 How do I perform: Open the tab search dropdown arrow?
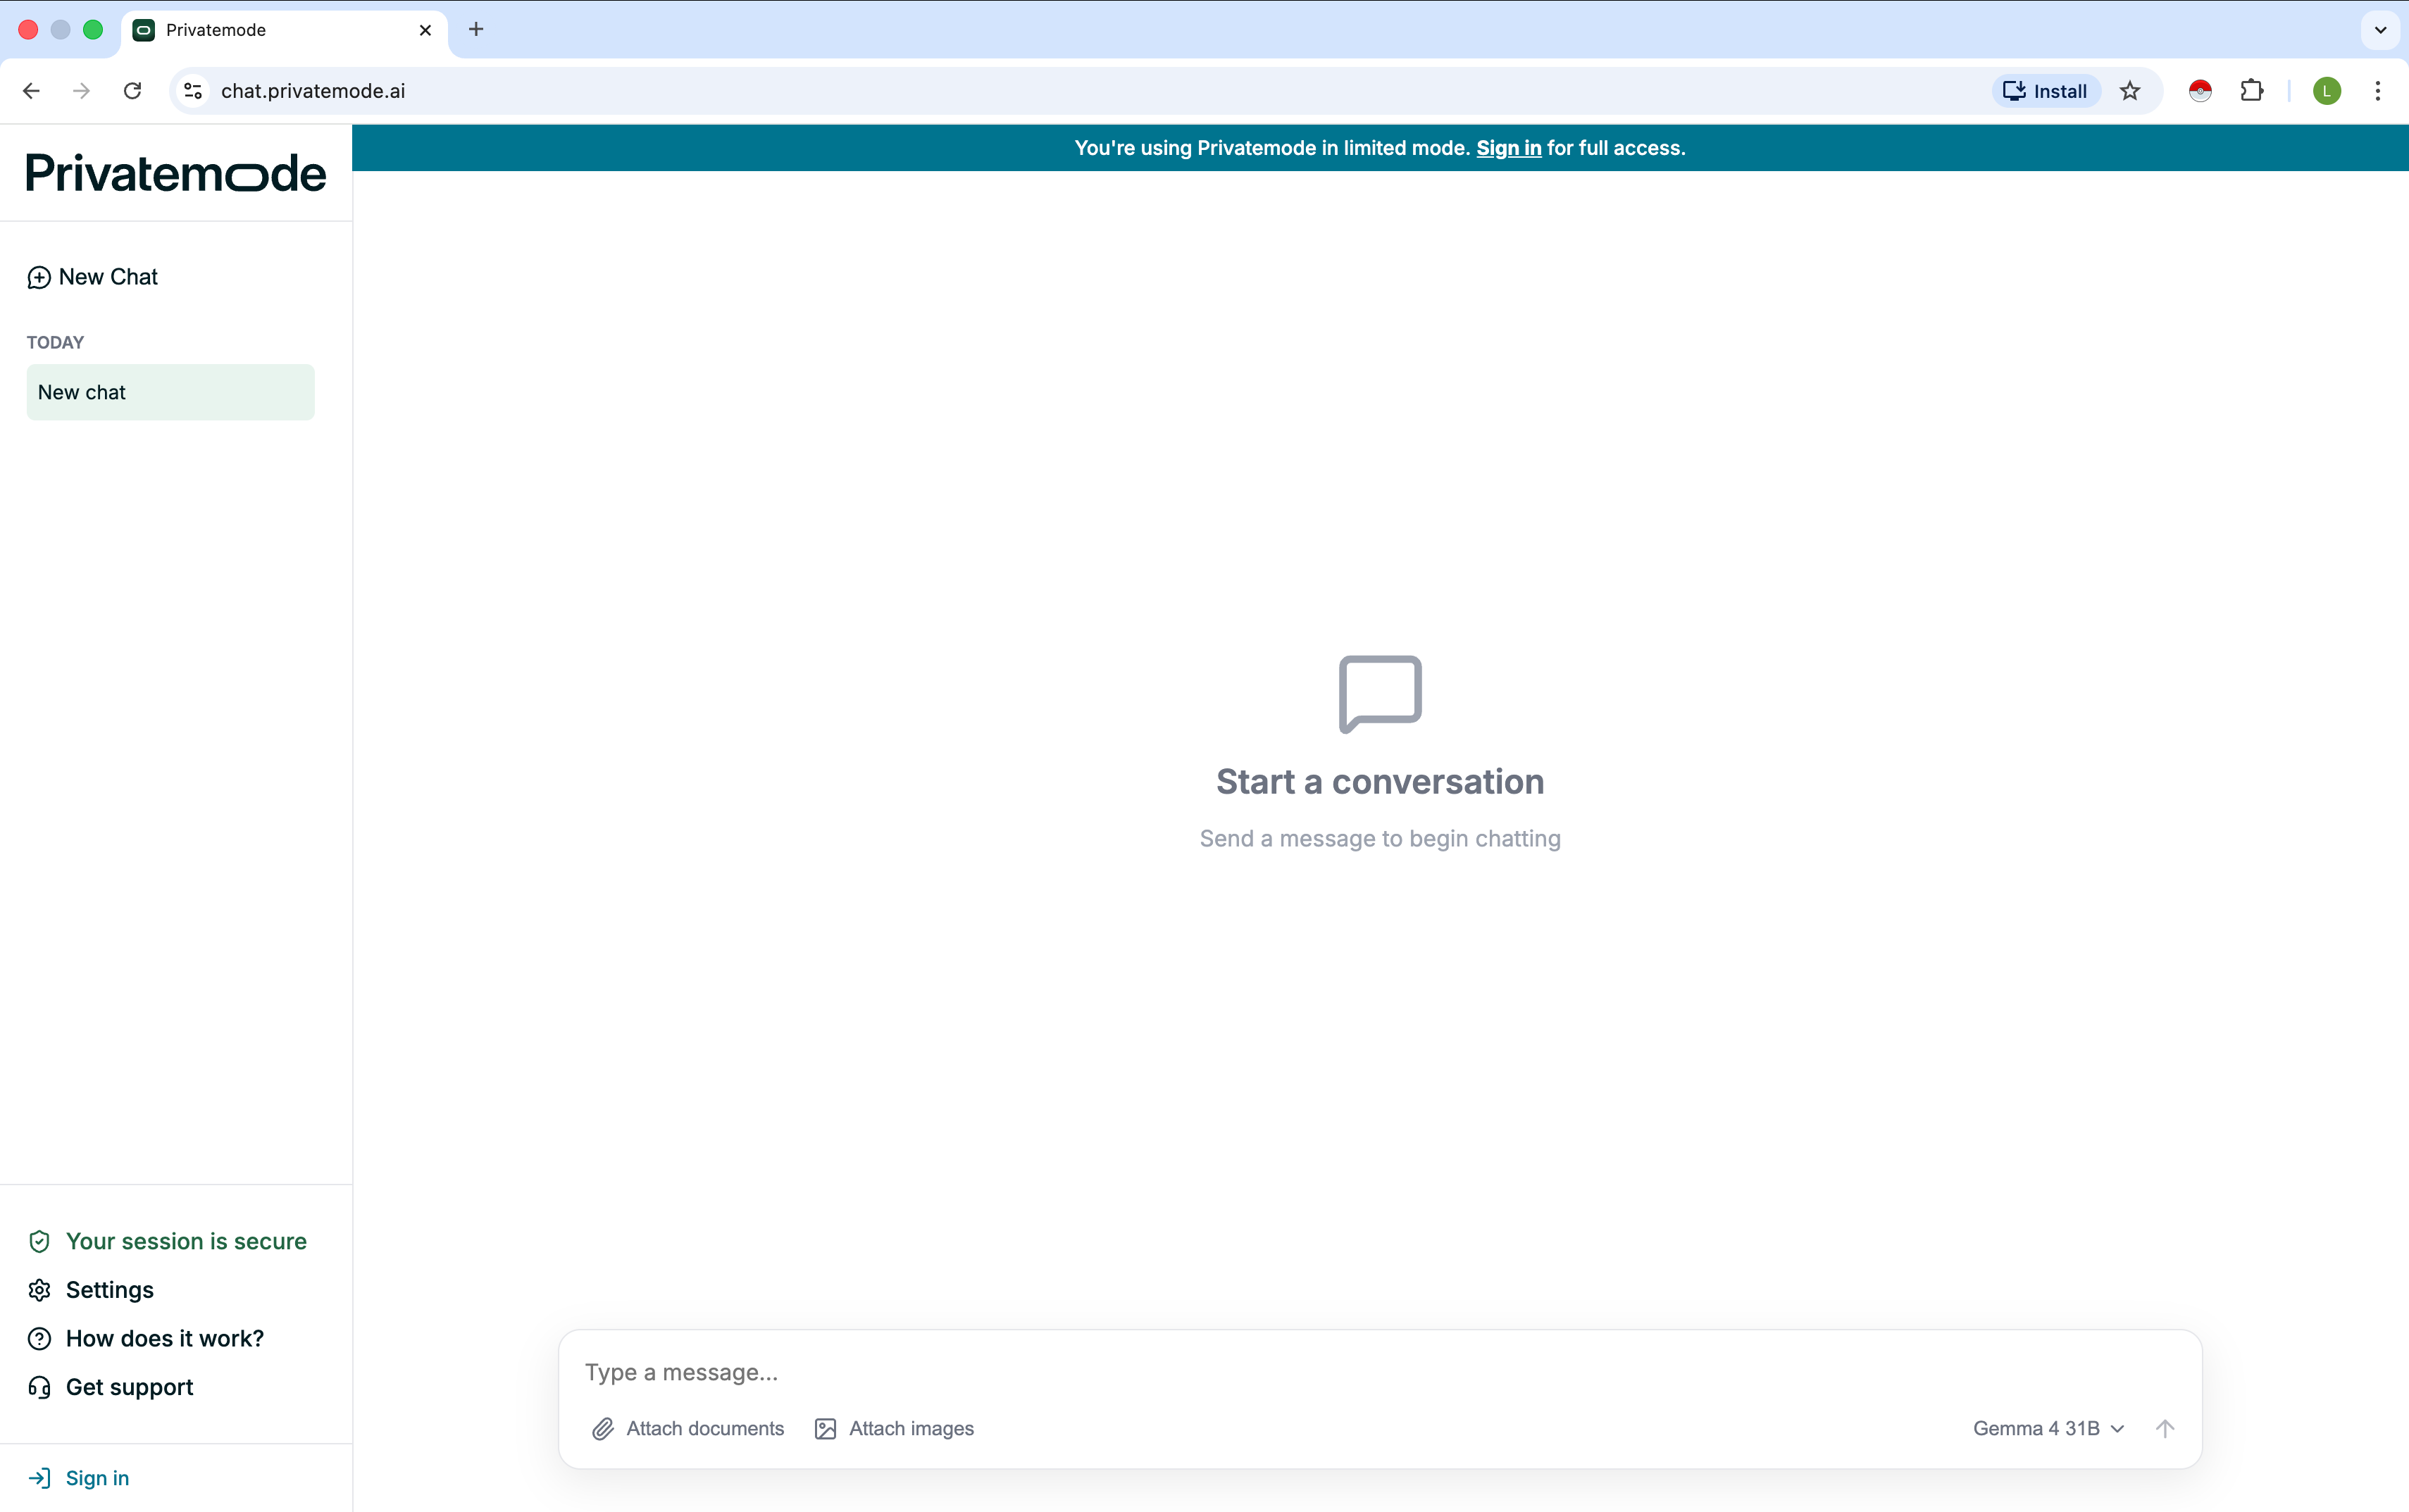(x=2380, y=30)
